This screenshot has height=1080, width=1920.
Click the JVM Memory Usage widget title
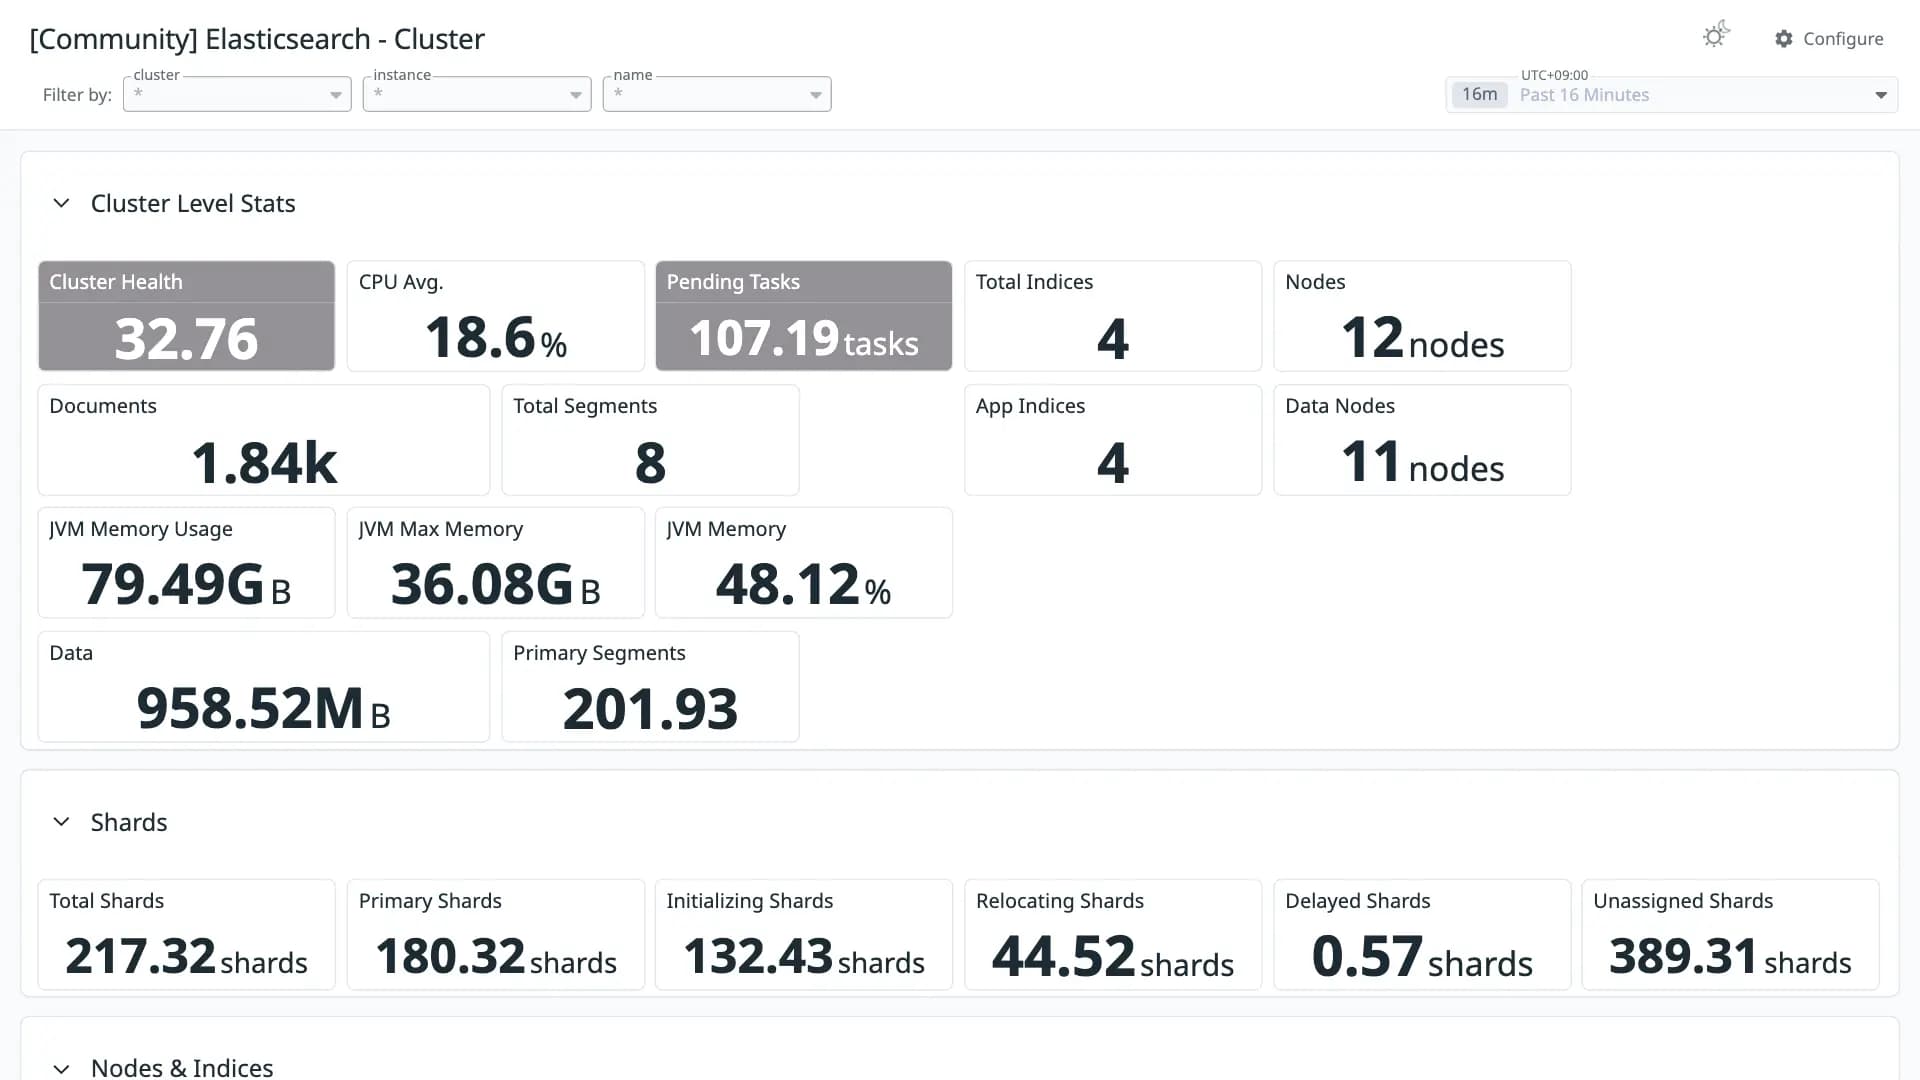pos(141,529)
